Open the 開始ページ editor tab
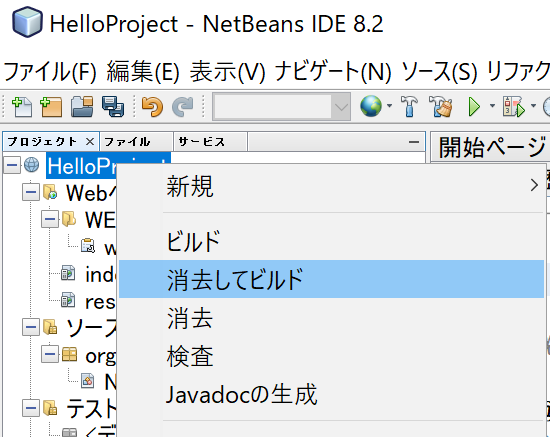550x437 pixels. 492,147
